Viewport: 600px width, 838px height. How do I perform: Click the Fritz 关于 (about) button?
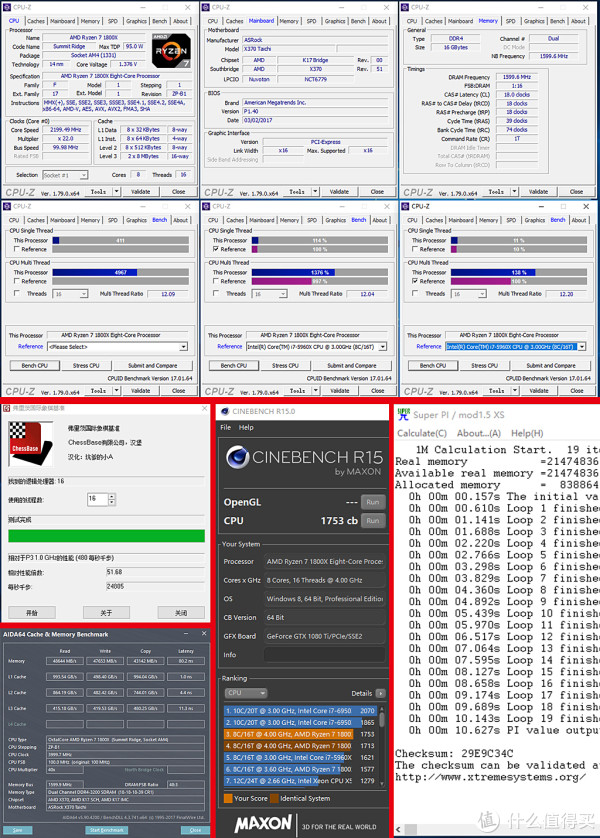[x=106, y=612]
